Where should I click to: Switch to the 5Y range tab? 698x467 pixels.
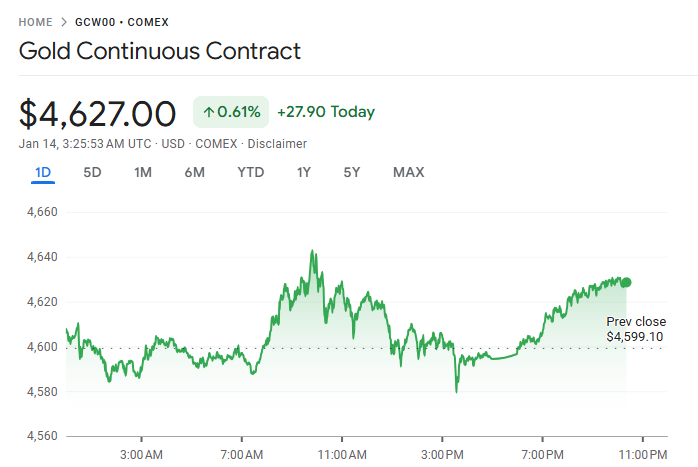[x=351, y=172]
